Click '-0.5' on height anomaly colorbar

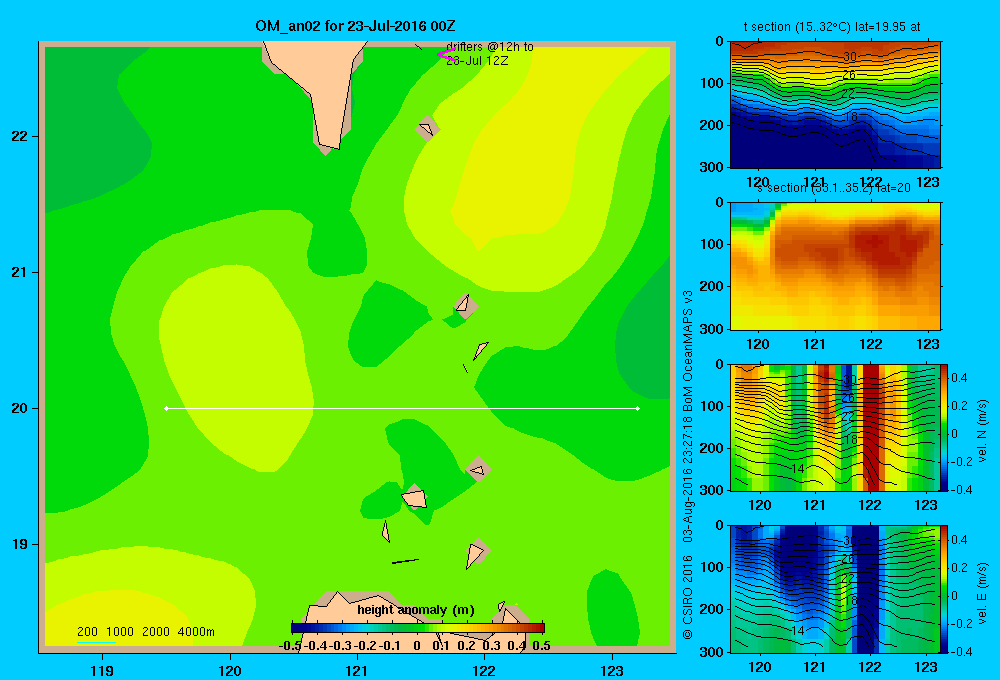pyautogui.click(x=290, y=646)
